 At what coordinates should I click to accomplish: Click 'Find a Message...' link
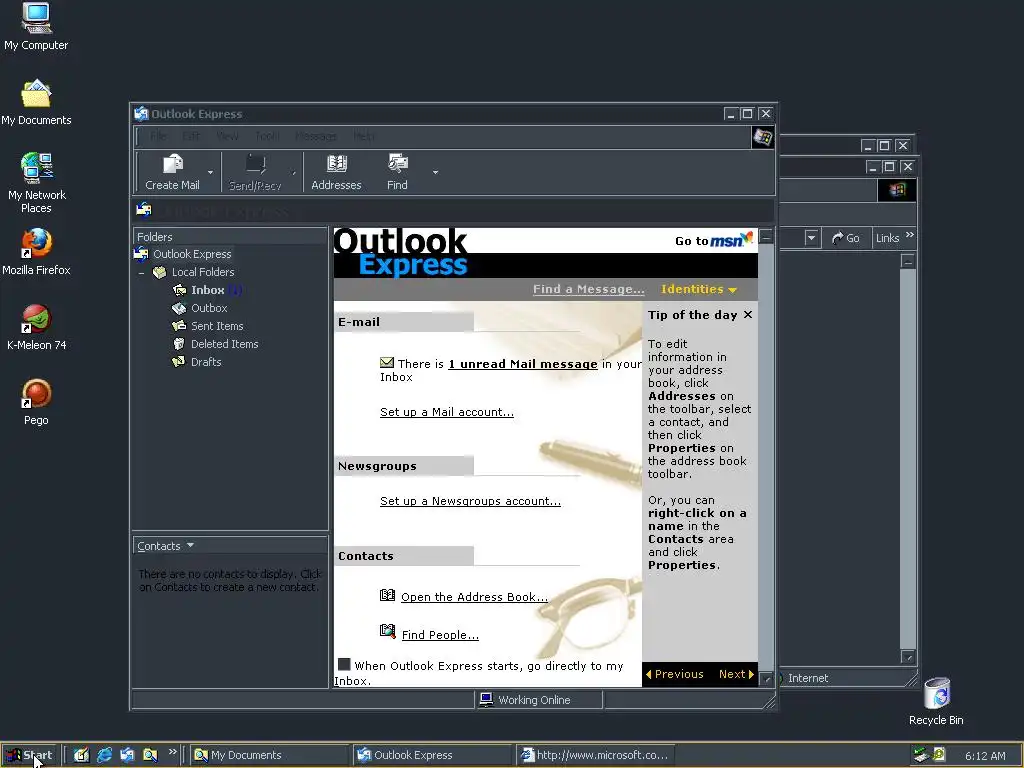click(x=588, y=289)
